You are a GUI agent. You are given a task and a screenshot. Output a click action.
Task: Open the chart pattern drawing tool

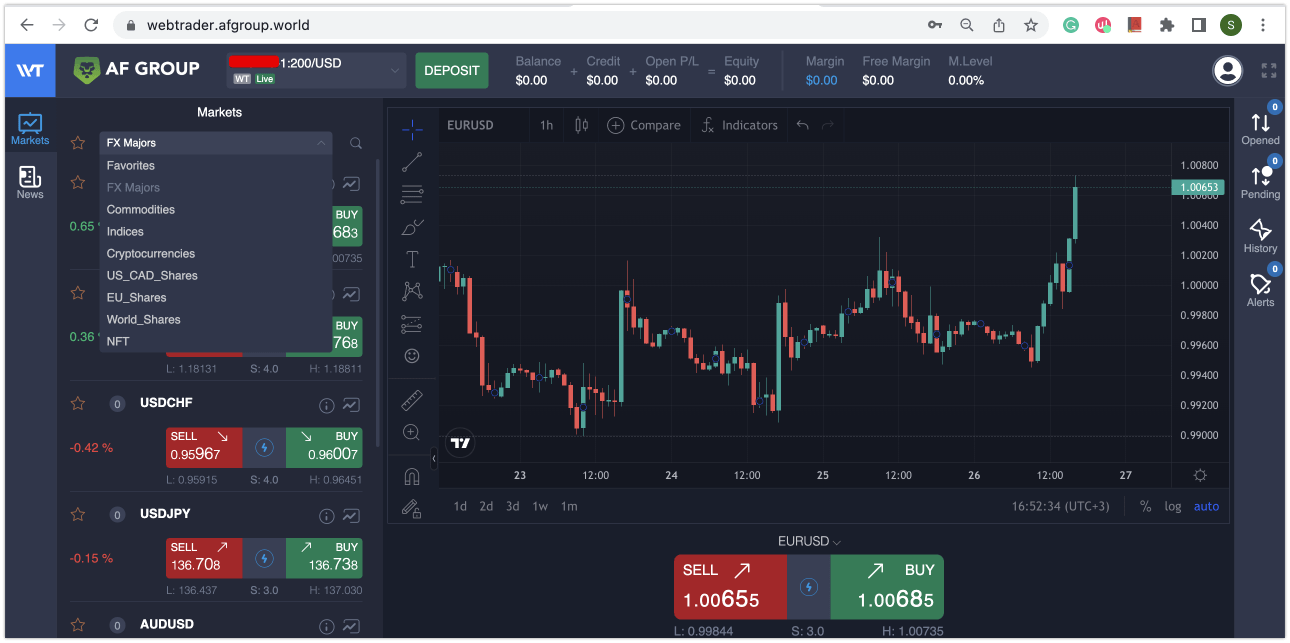412,291
